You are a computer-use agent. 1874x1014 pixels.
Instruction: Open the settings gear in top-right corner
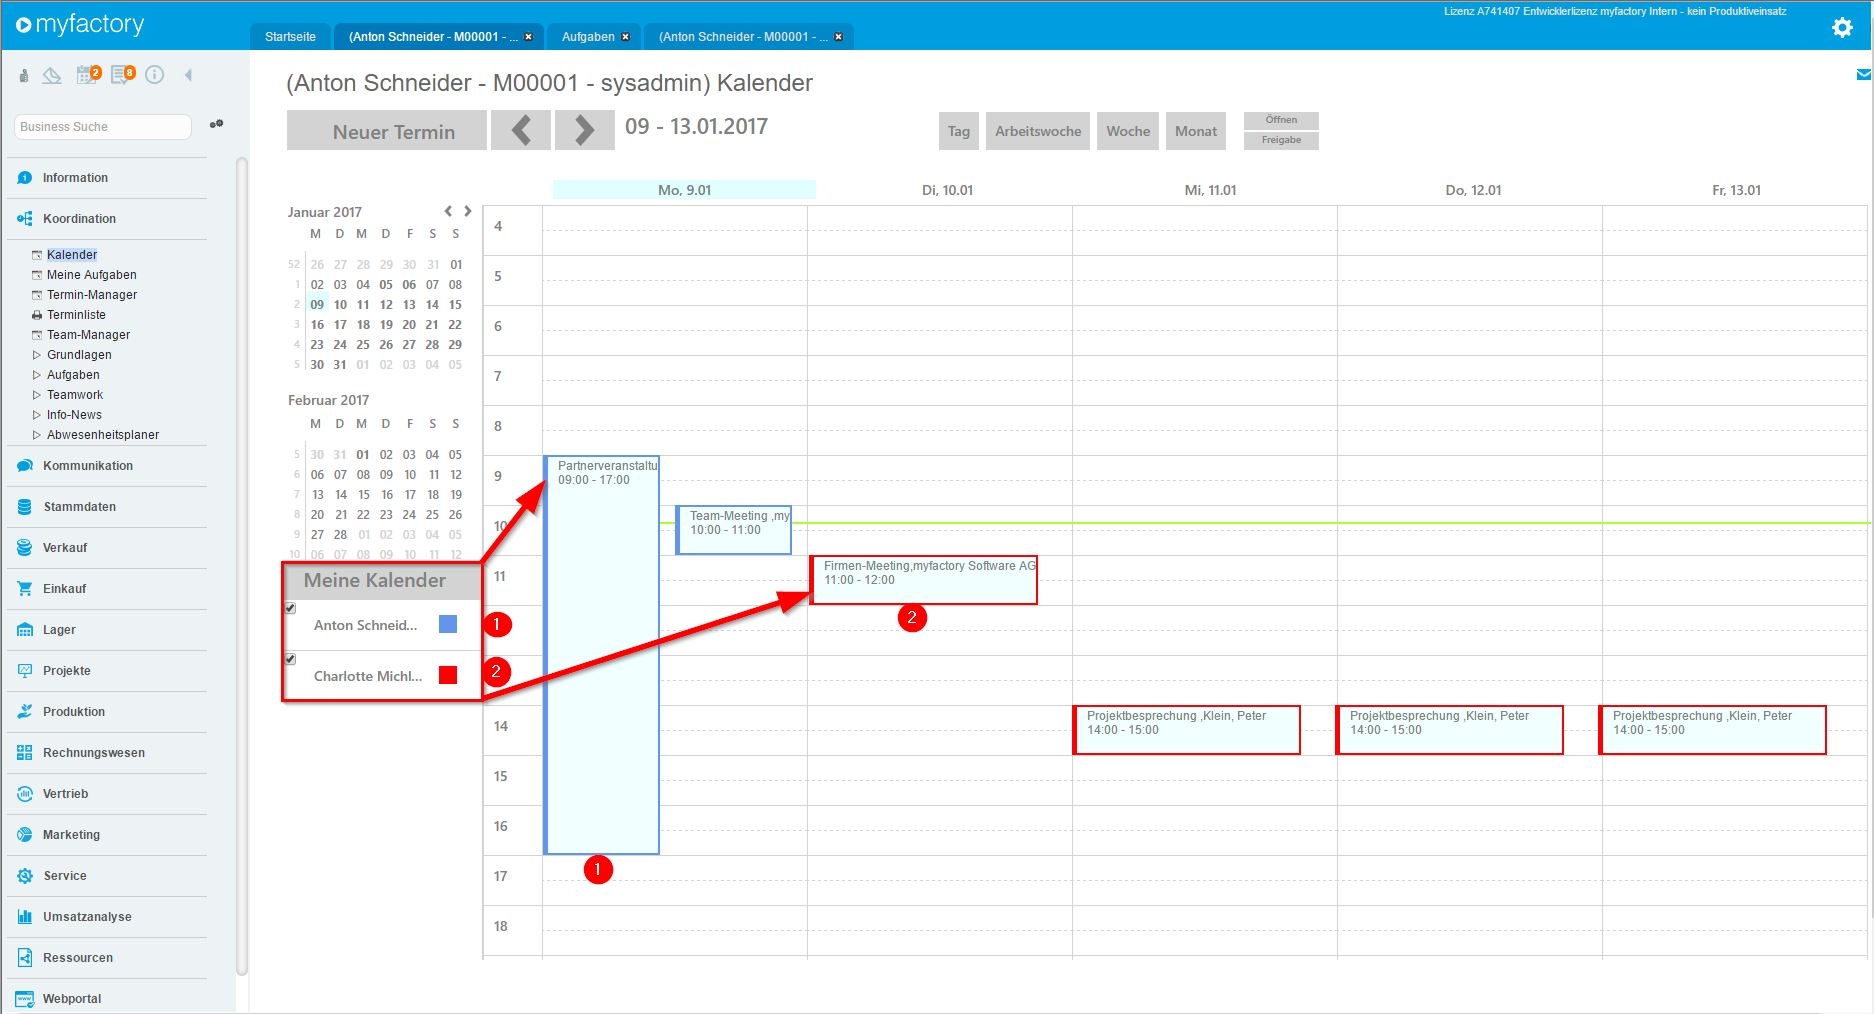[1842, 28]
